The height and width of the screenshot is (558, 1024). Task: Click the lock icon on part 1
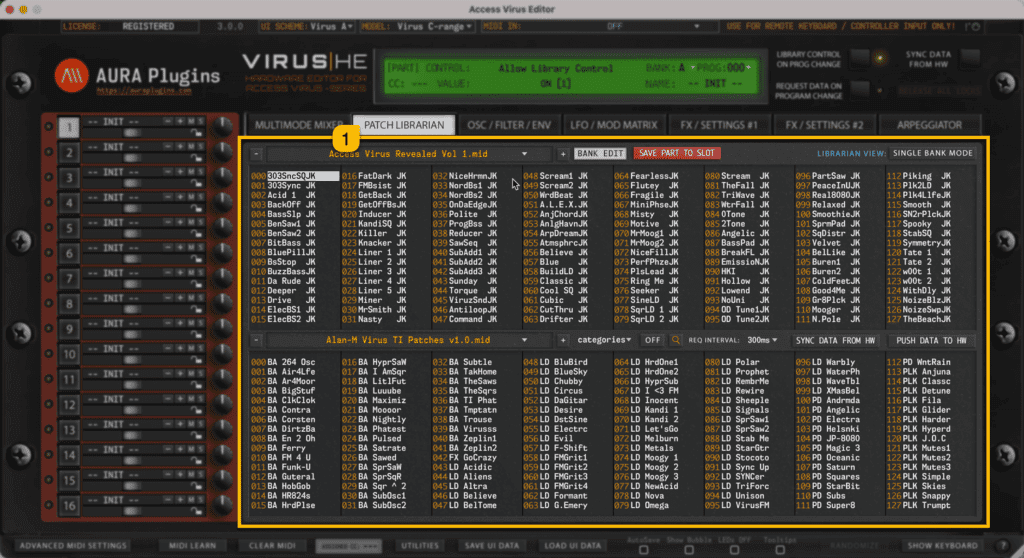click(196, 133)
